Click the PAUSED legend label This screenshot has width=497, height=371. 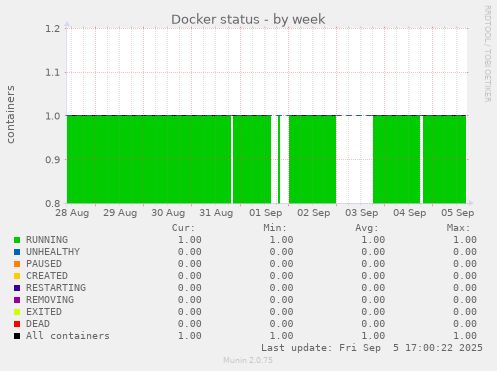(44, 264)
